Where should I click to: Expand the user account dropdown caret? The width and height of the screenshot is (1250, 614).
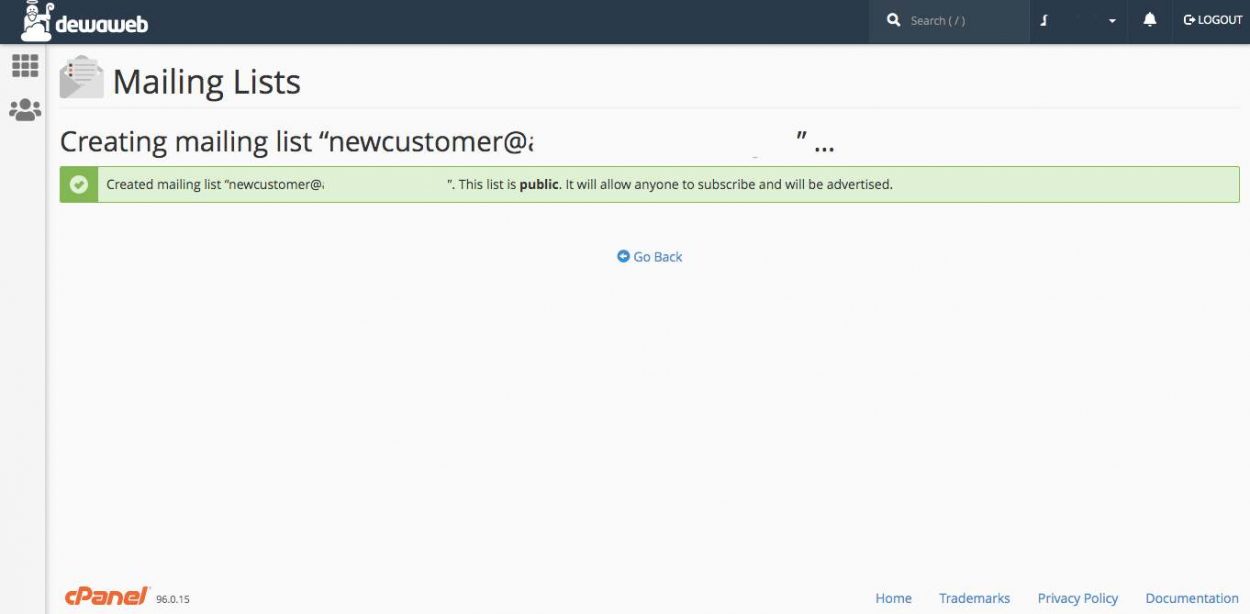click(x=1112, y=21)
